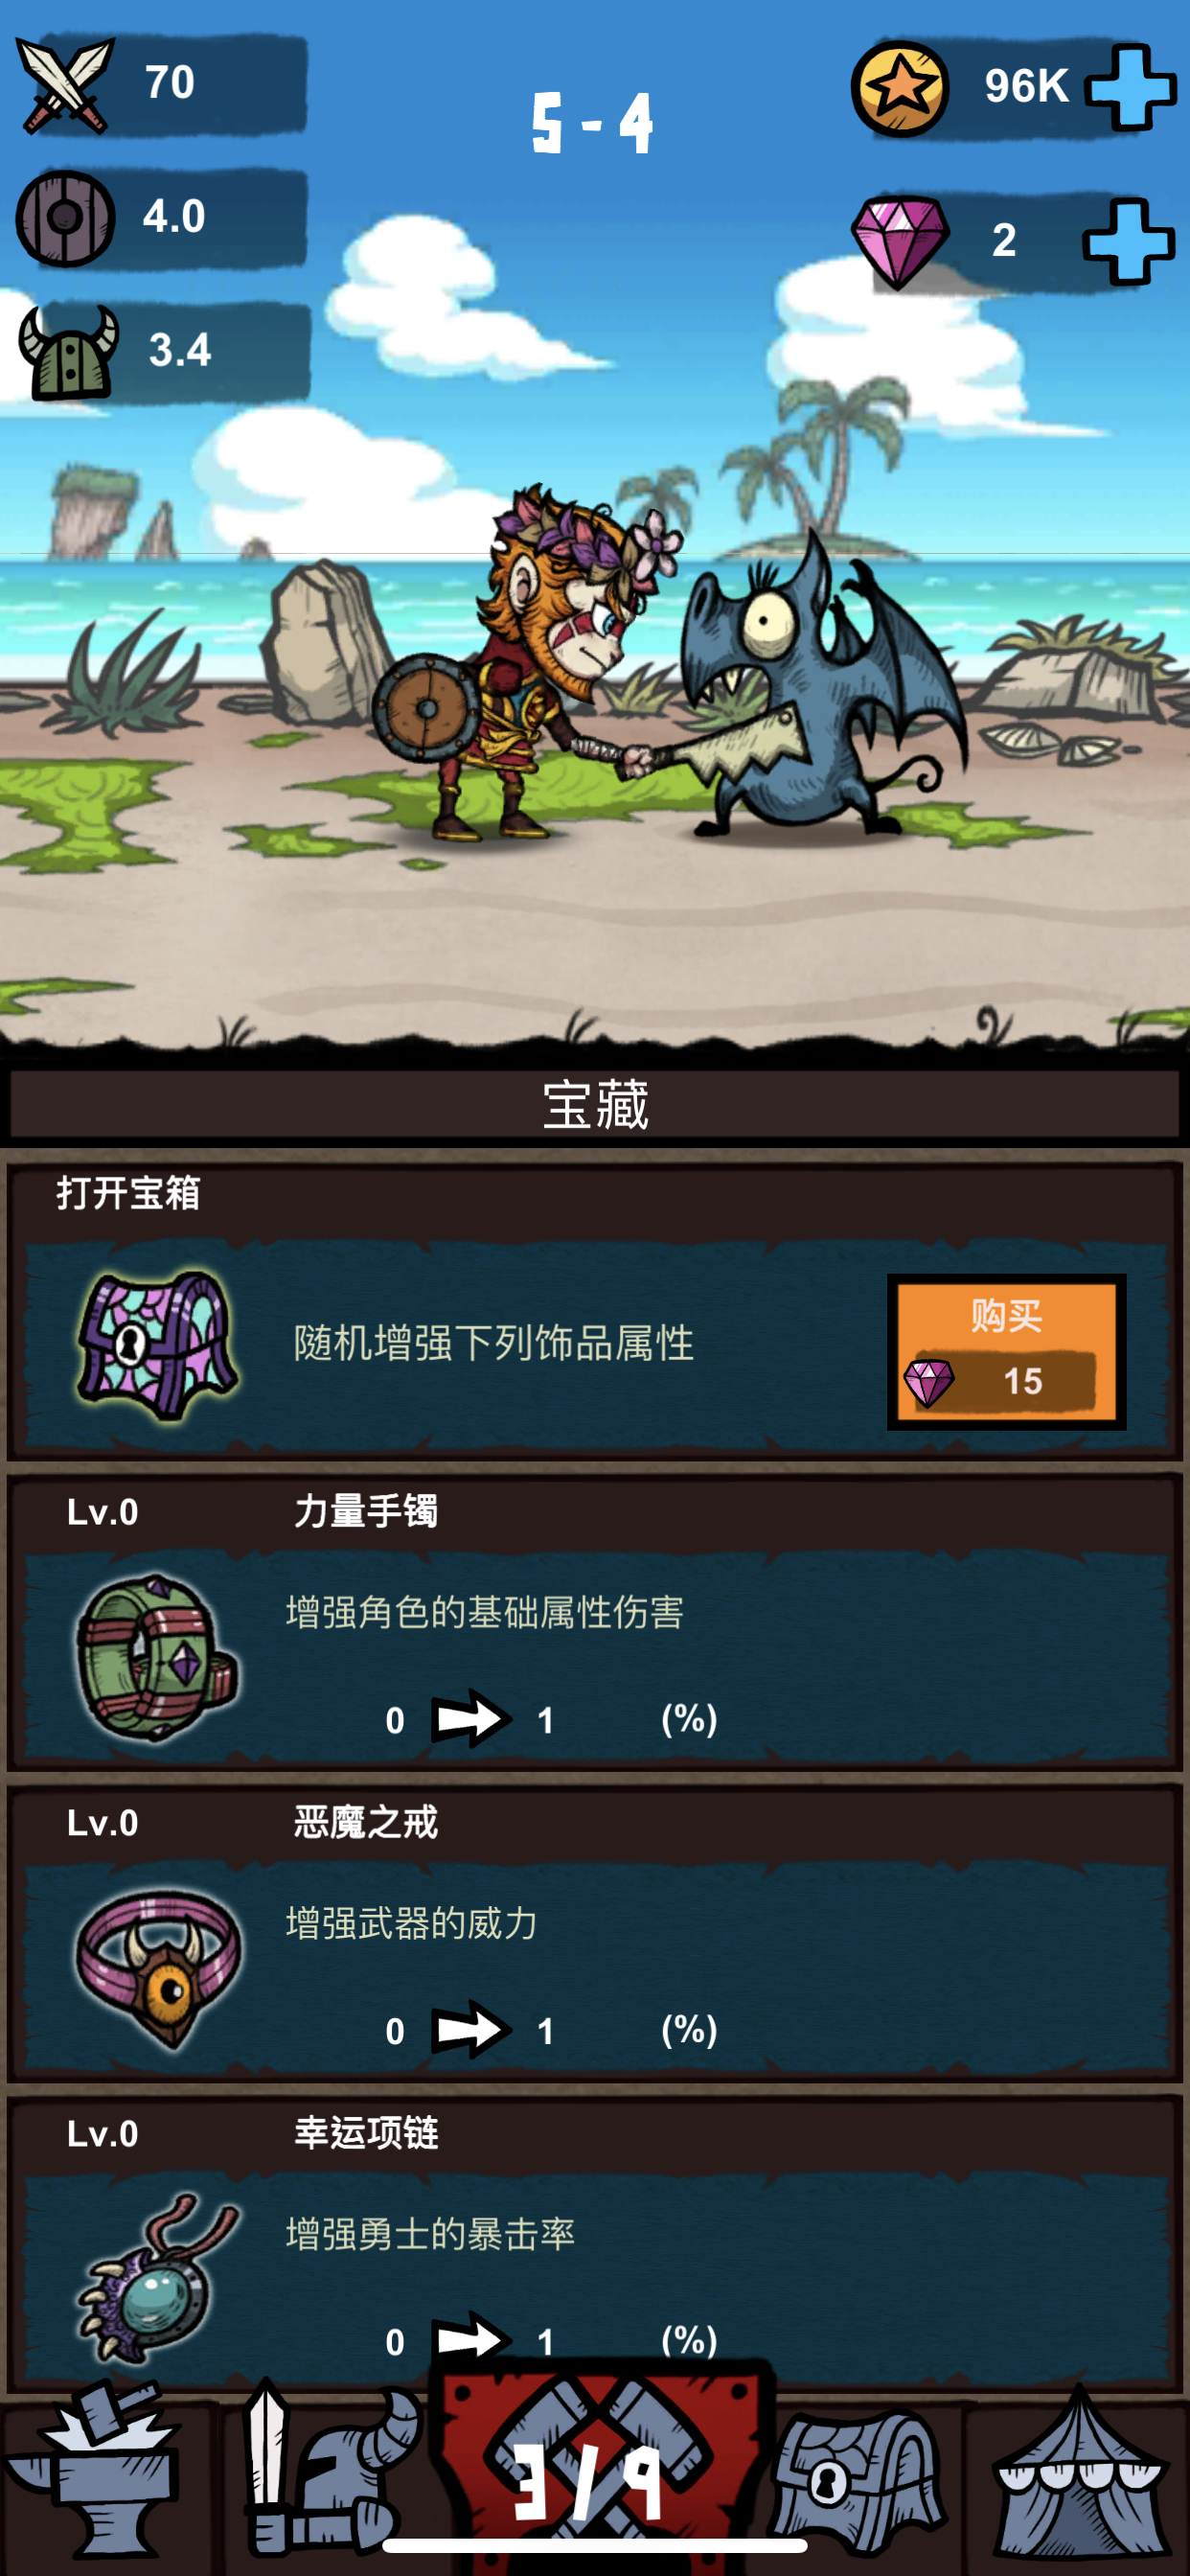
Task: Open the tent camp tab
Action: coord(1078,2476)
